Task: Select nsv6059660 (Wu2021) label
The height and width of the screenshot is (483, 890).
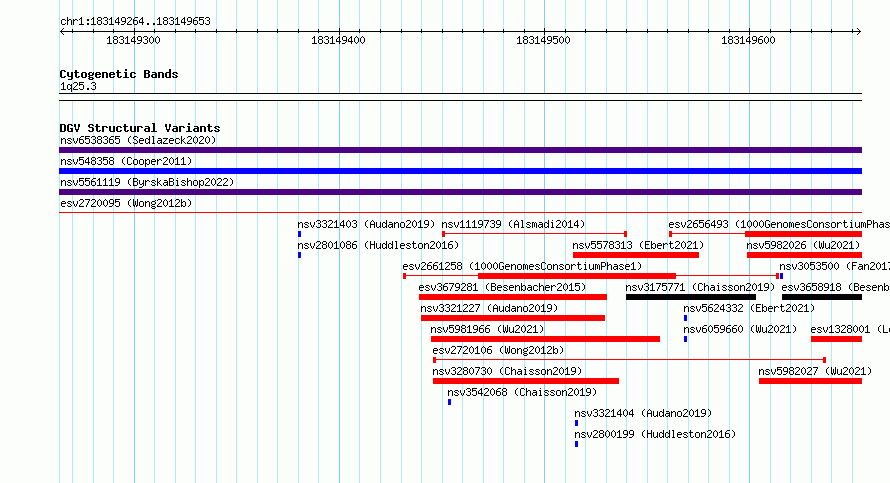Action: 740,329
